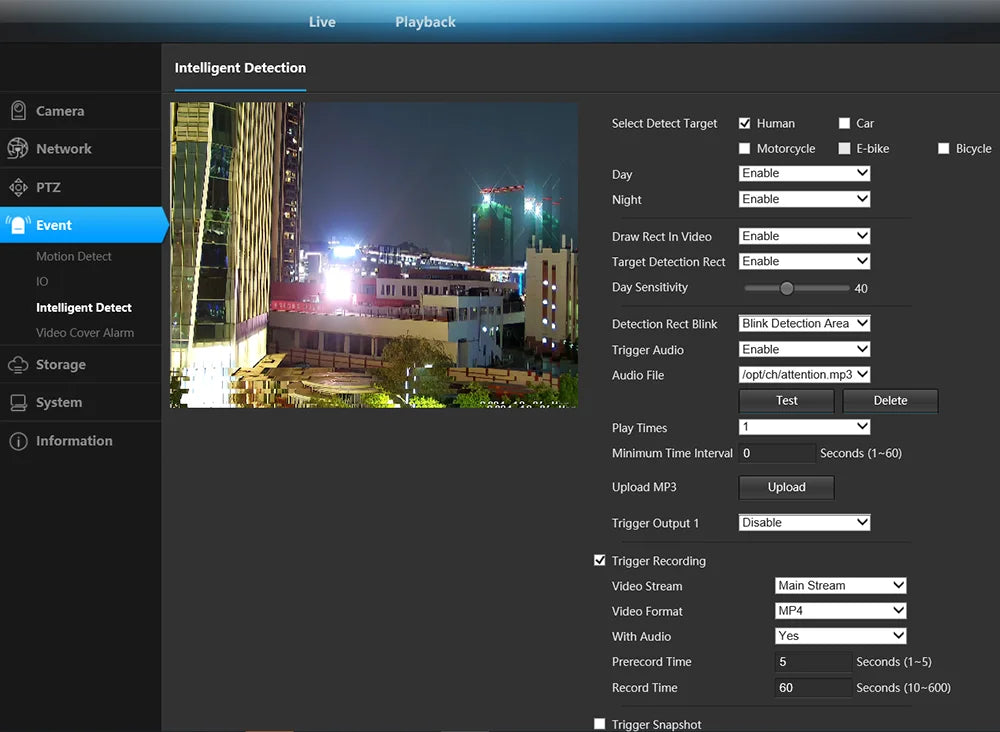Open the Storage settings section
This screenshot has height=732, width=1000.
pyautogui.click(x=58, y=364)
